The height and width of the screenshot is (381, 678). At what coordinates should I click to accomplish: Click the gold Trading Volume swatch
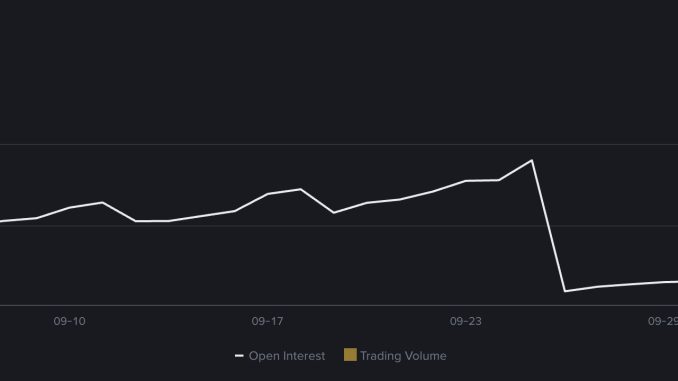pos(350,355)
